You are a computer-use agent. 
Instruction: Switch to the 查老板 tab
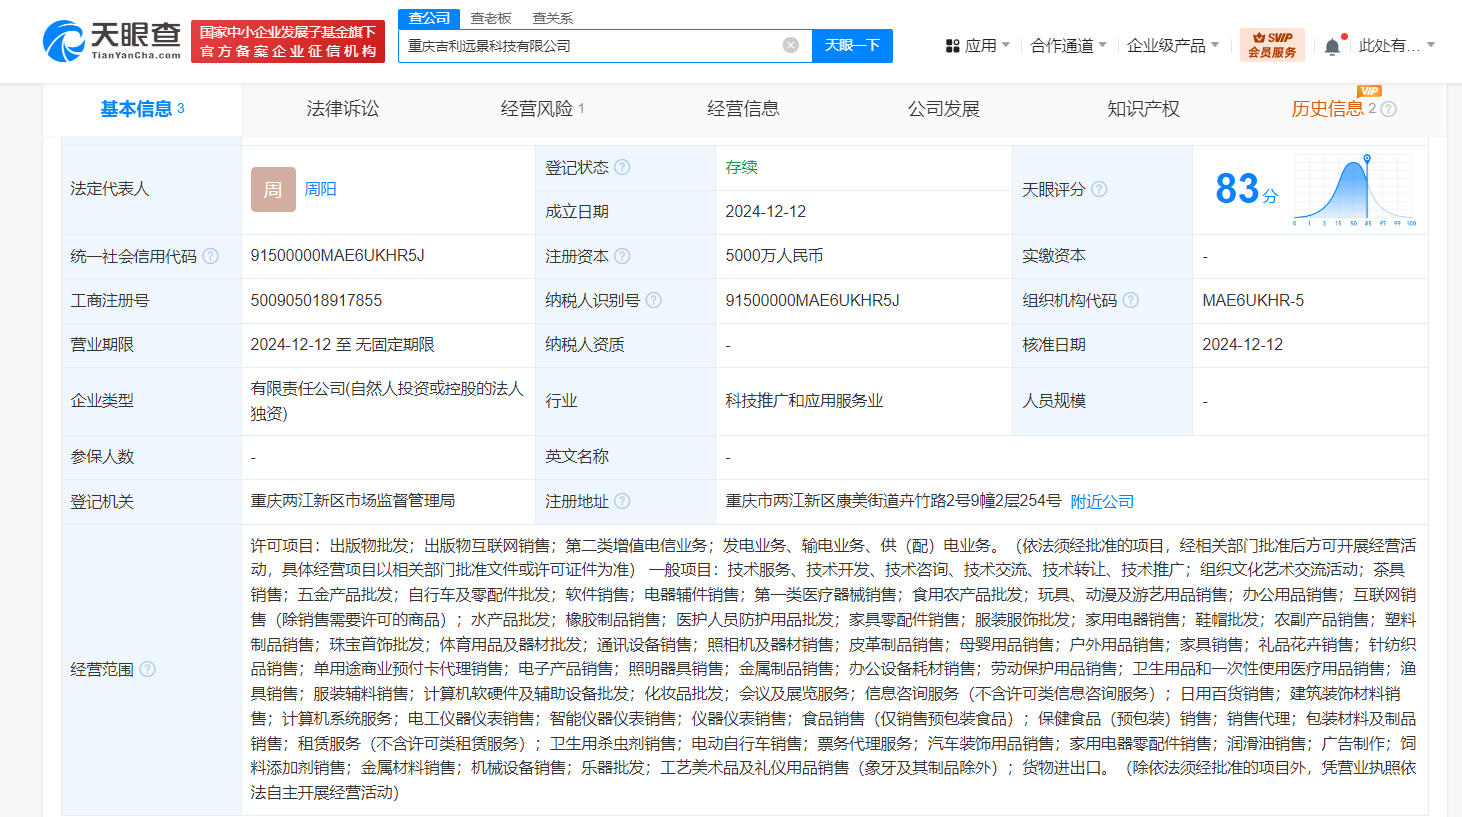[x=490, y=17]
